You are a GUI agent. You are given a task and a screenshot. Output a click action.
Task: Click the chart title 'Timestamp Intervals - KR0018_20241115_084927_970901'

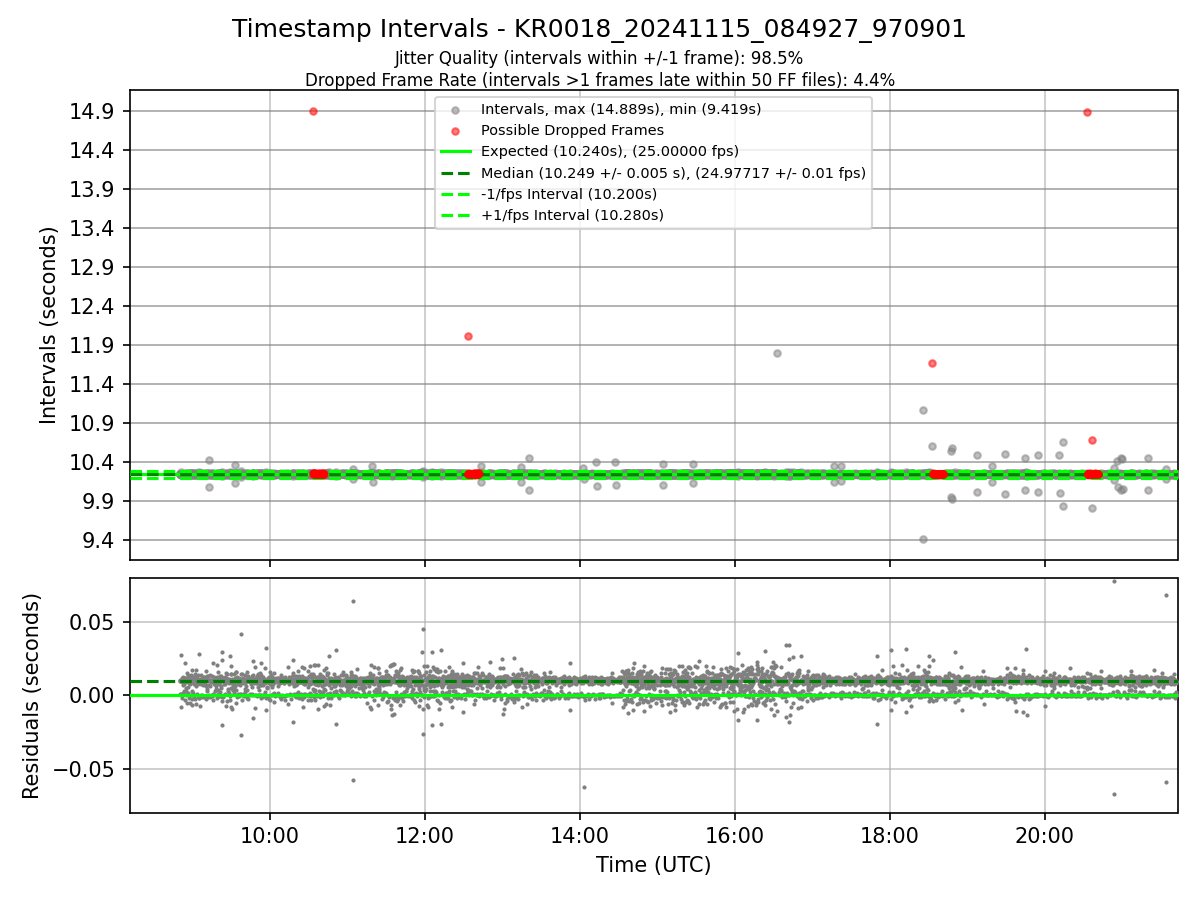point(599,29)
